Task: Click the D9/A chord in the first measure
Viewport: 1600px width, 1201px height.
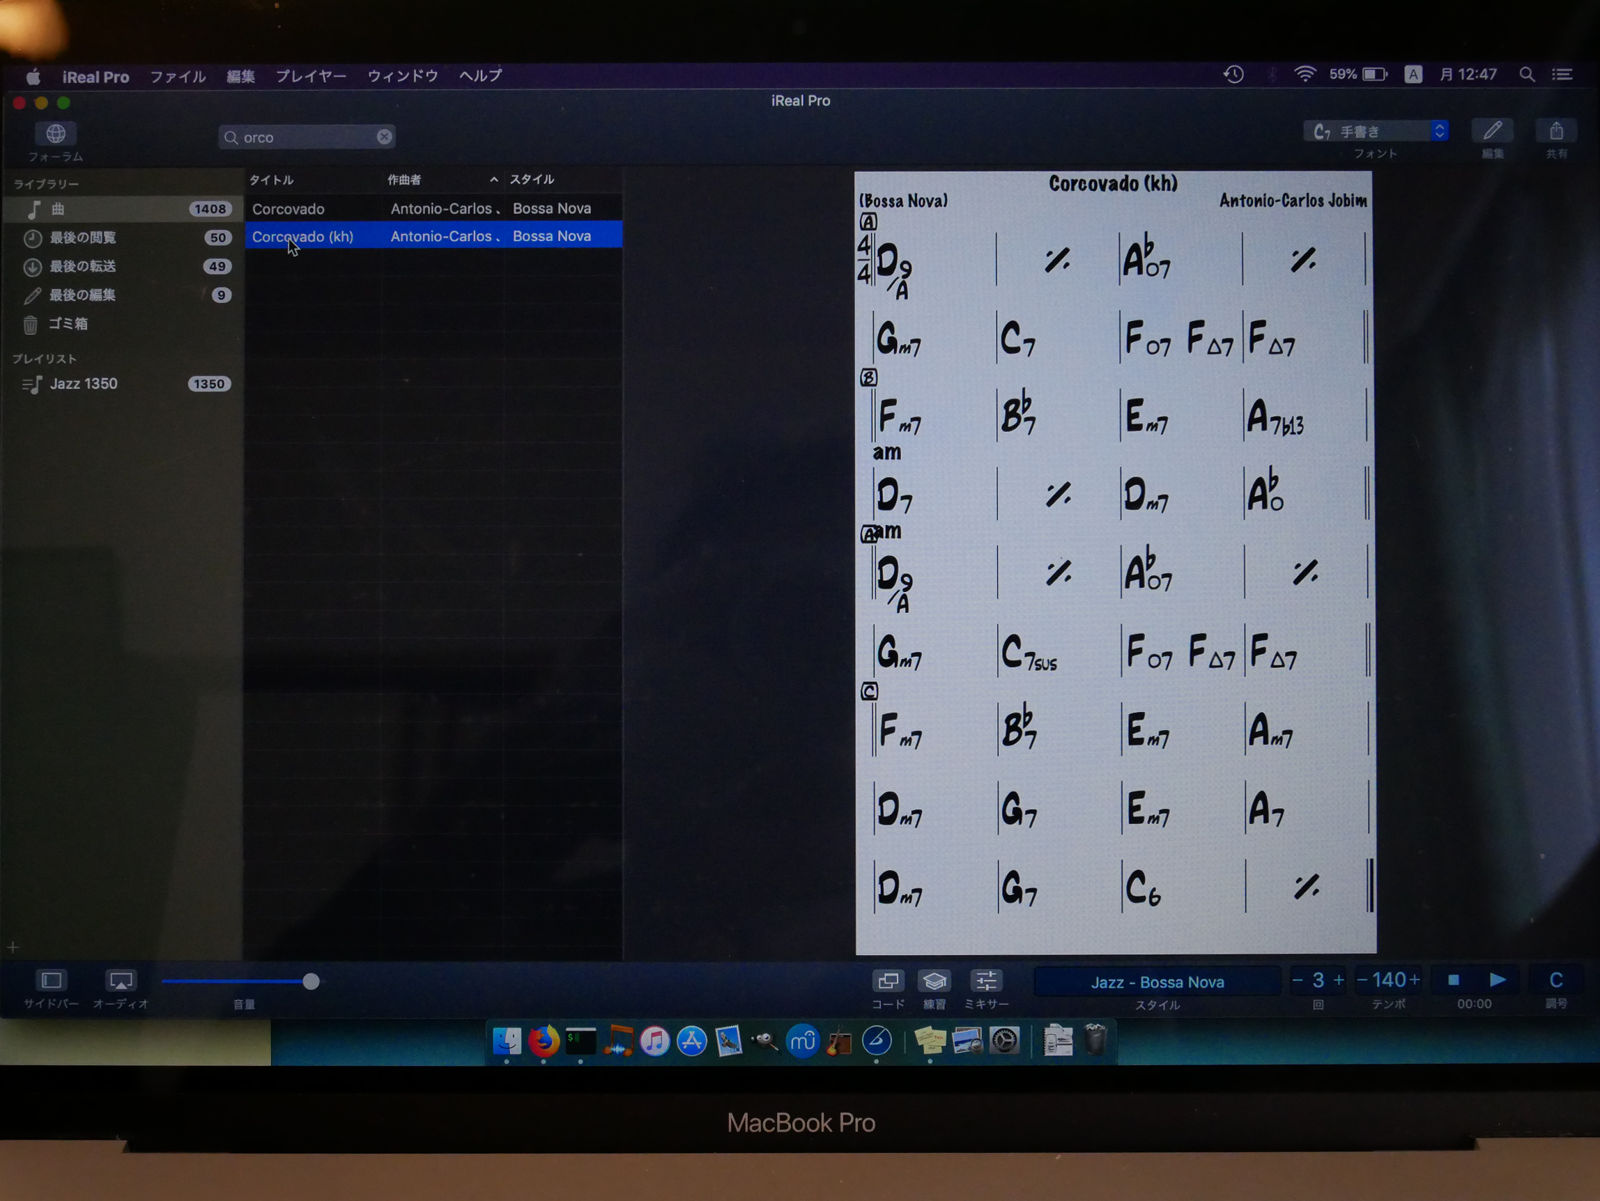Action: pyautogui.click(x=894, y=268)
